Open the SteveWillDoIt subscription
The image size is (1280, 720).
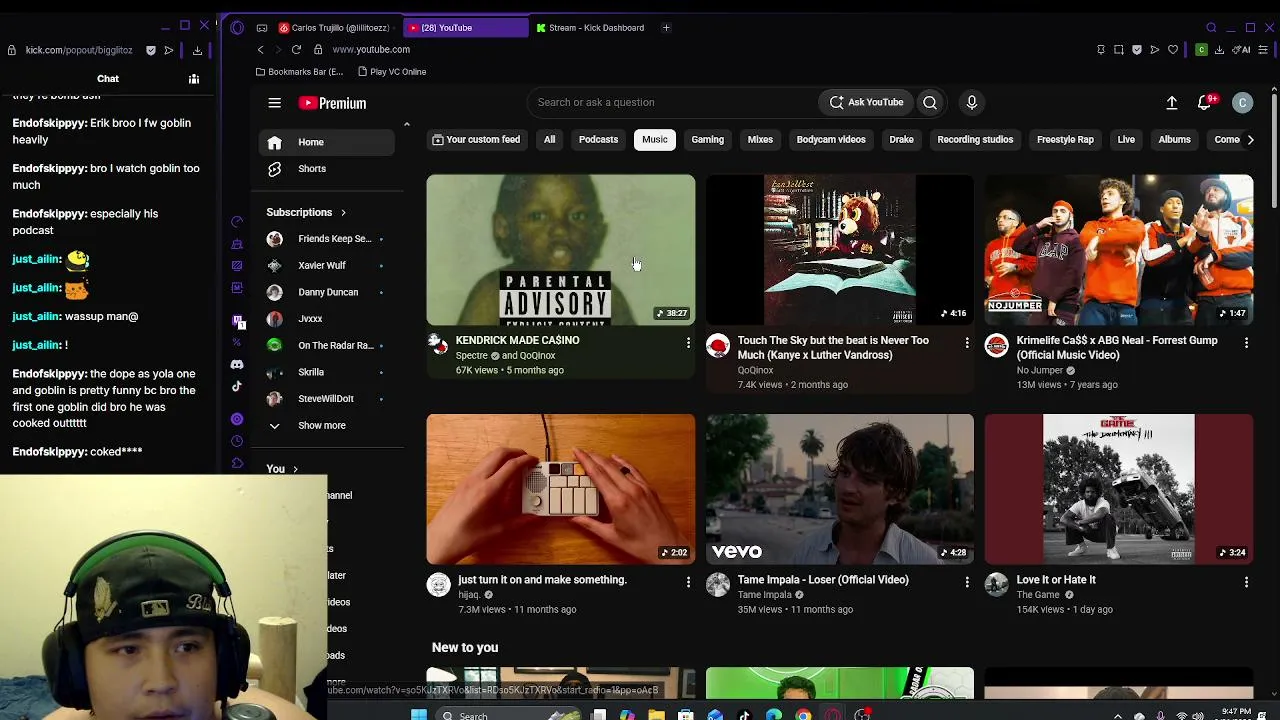point(327,398)
